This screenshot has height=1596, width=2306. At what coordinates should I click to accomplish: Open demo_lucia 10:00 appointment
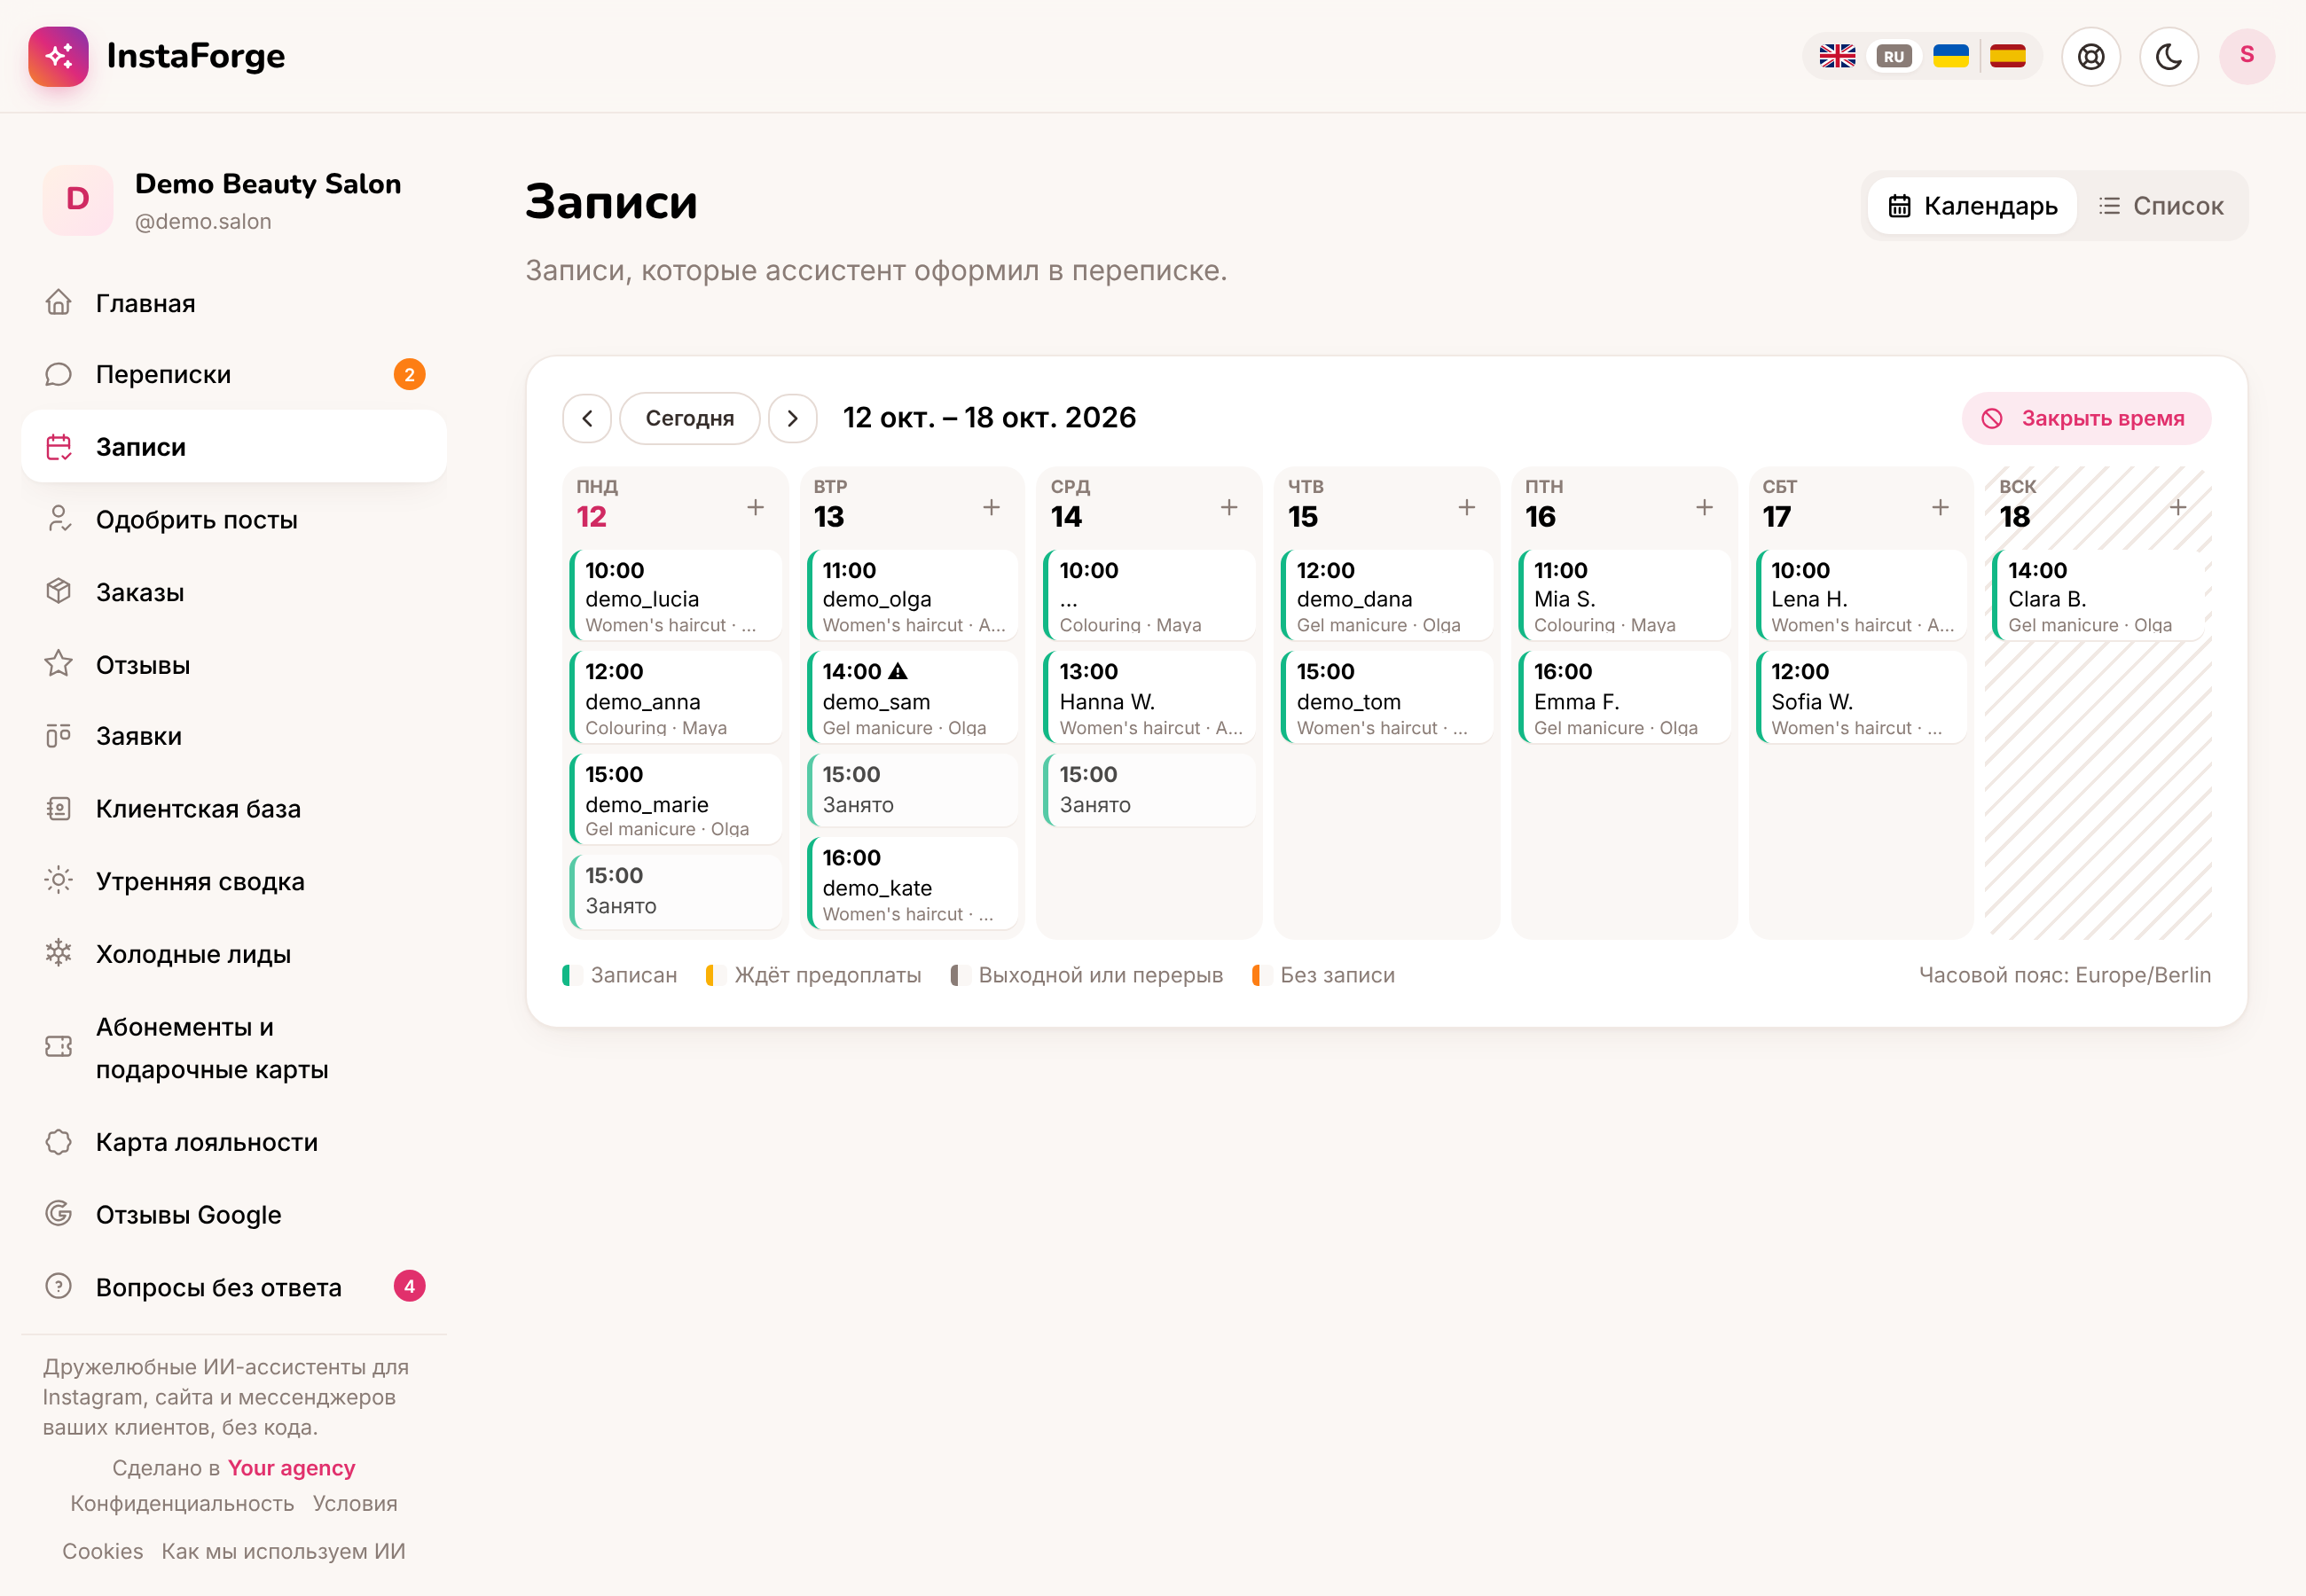pos(676,596)
